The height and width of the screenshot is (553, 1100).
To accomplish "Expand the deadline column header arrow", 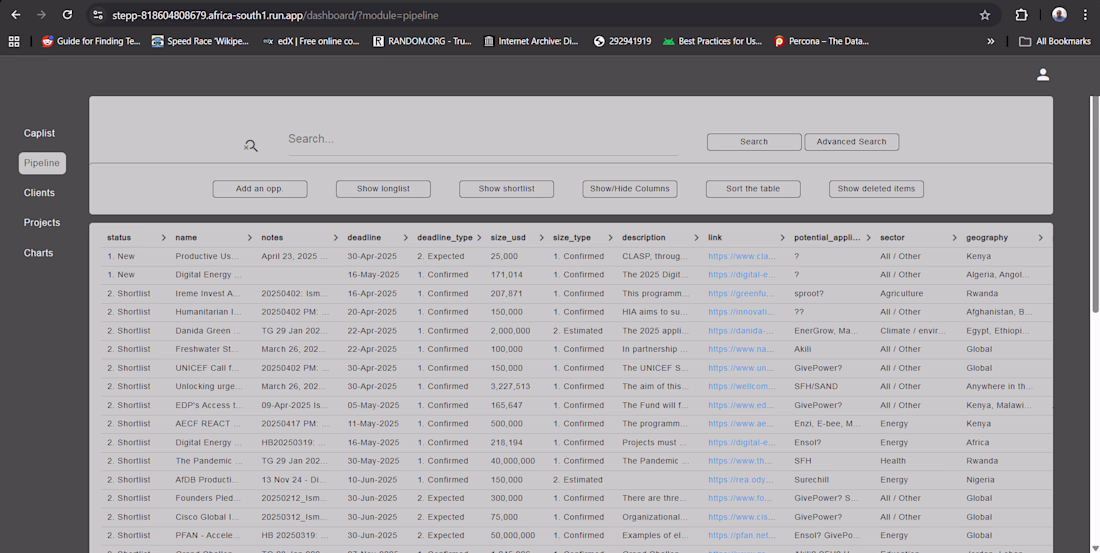I will [x=406, y=238].
